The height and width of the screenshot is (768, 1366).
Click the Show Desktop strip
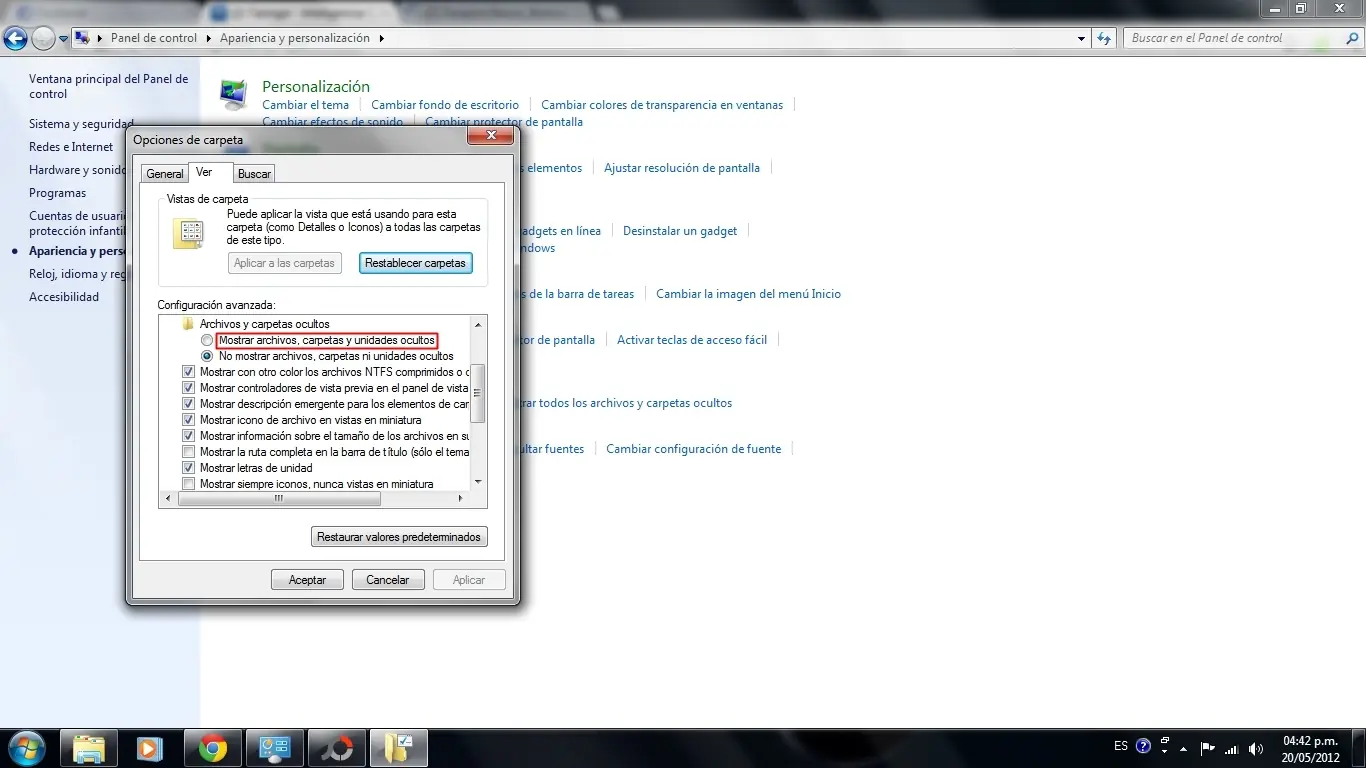click(x=1359, y=748)
